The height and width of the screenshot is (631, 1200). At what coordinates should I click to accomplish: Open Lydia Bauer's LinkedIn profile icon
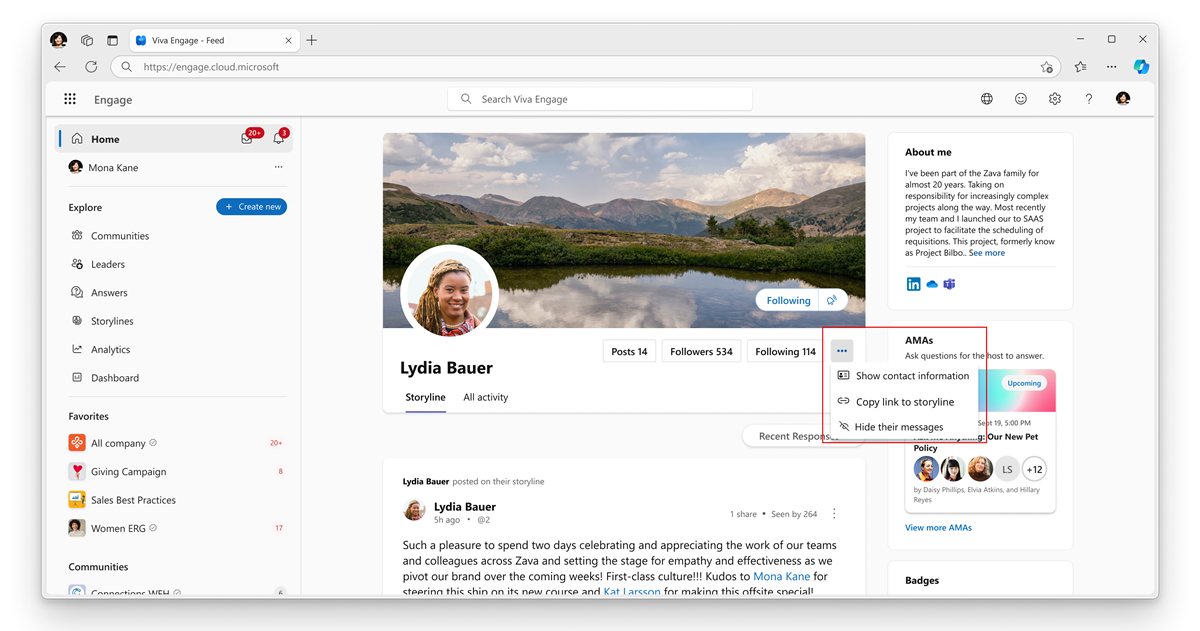[913, 284]
